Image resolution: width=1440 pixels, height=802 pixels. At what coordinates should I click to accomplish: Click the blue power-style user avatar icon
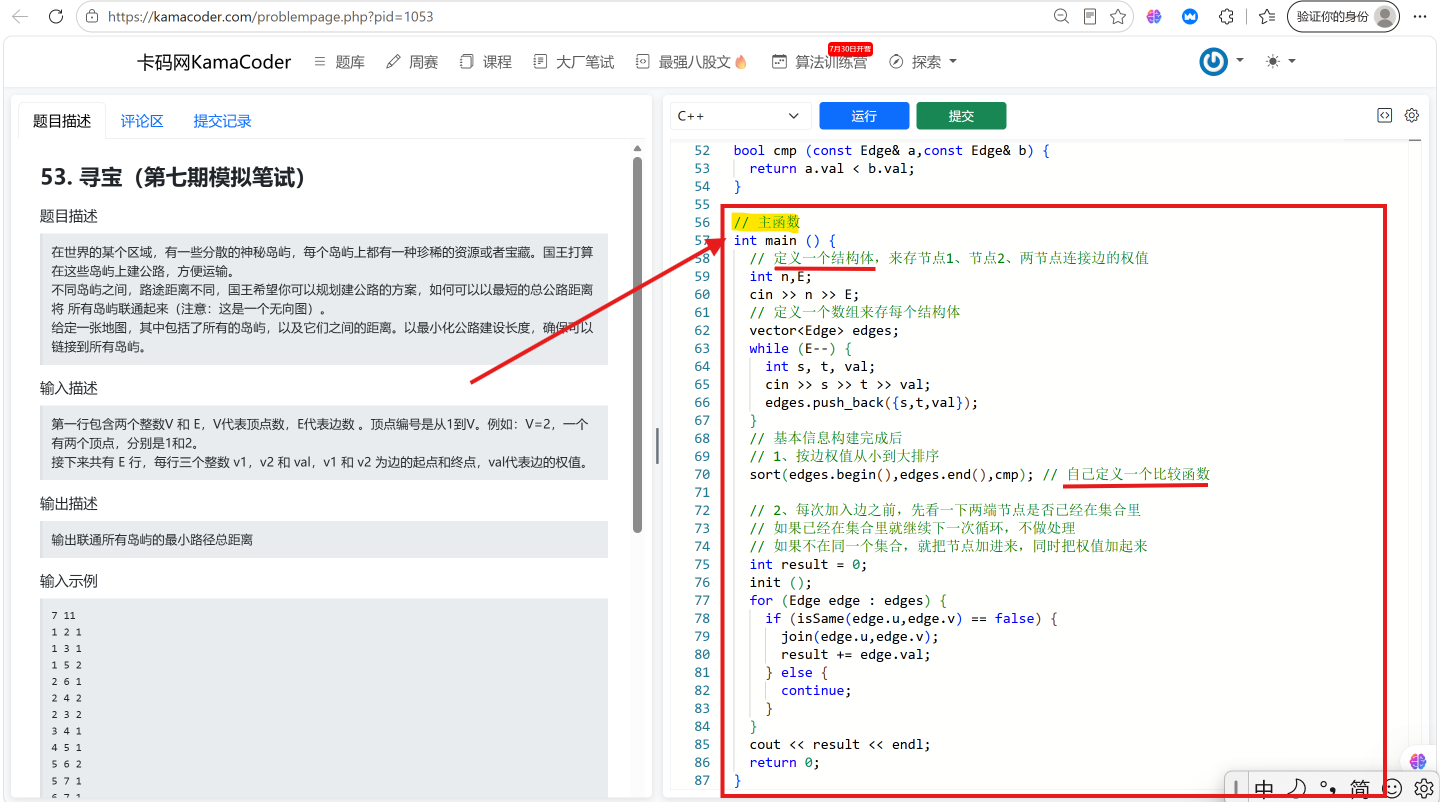1213,61
